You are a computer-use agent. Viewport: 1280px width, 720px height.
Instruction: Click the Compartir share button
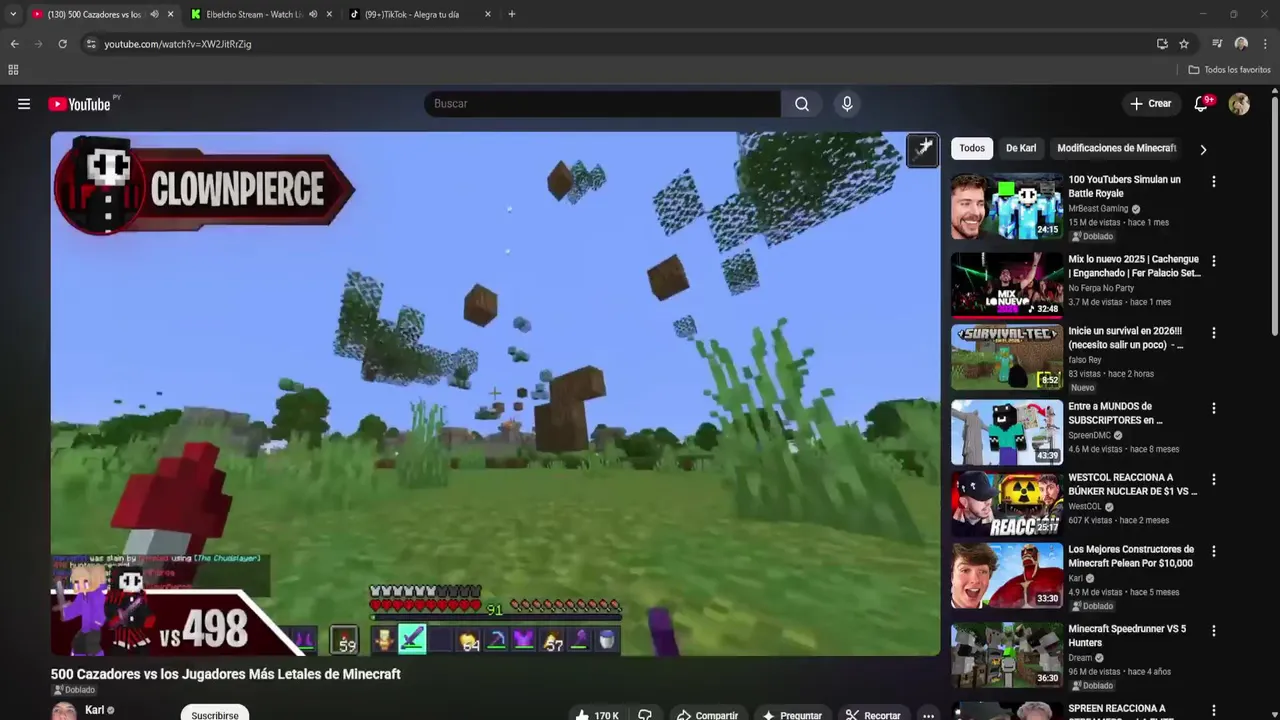[707, 715]
